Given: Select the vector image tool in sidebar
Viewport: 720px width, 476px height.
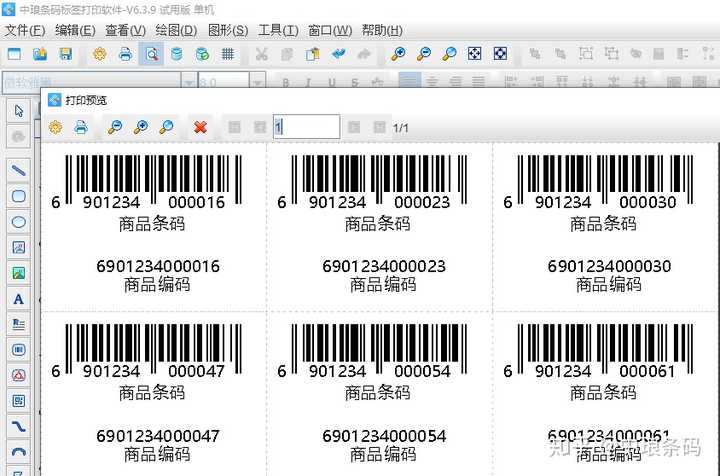Looking at the screenshot, I should point(18,248).
